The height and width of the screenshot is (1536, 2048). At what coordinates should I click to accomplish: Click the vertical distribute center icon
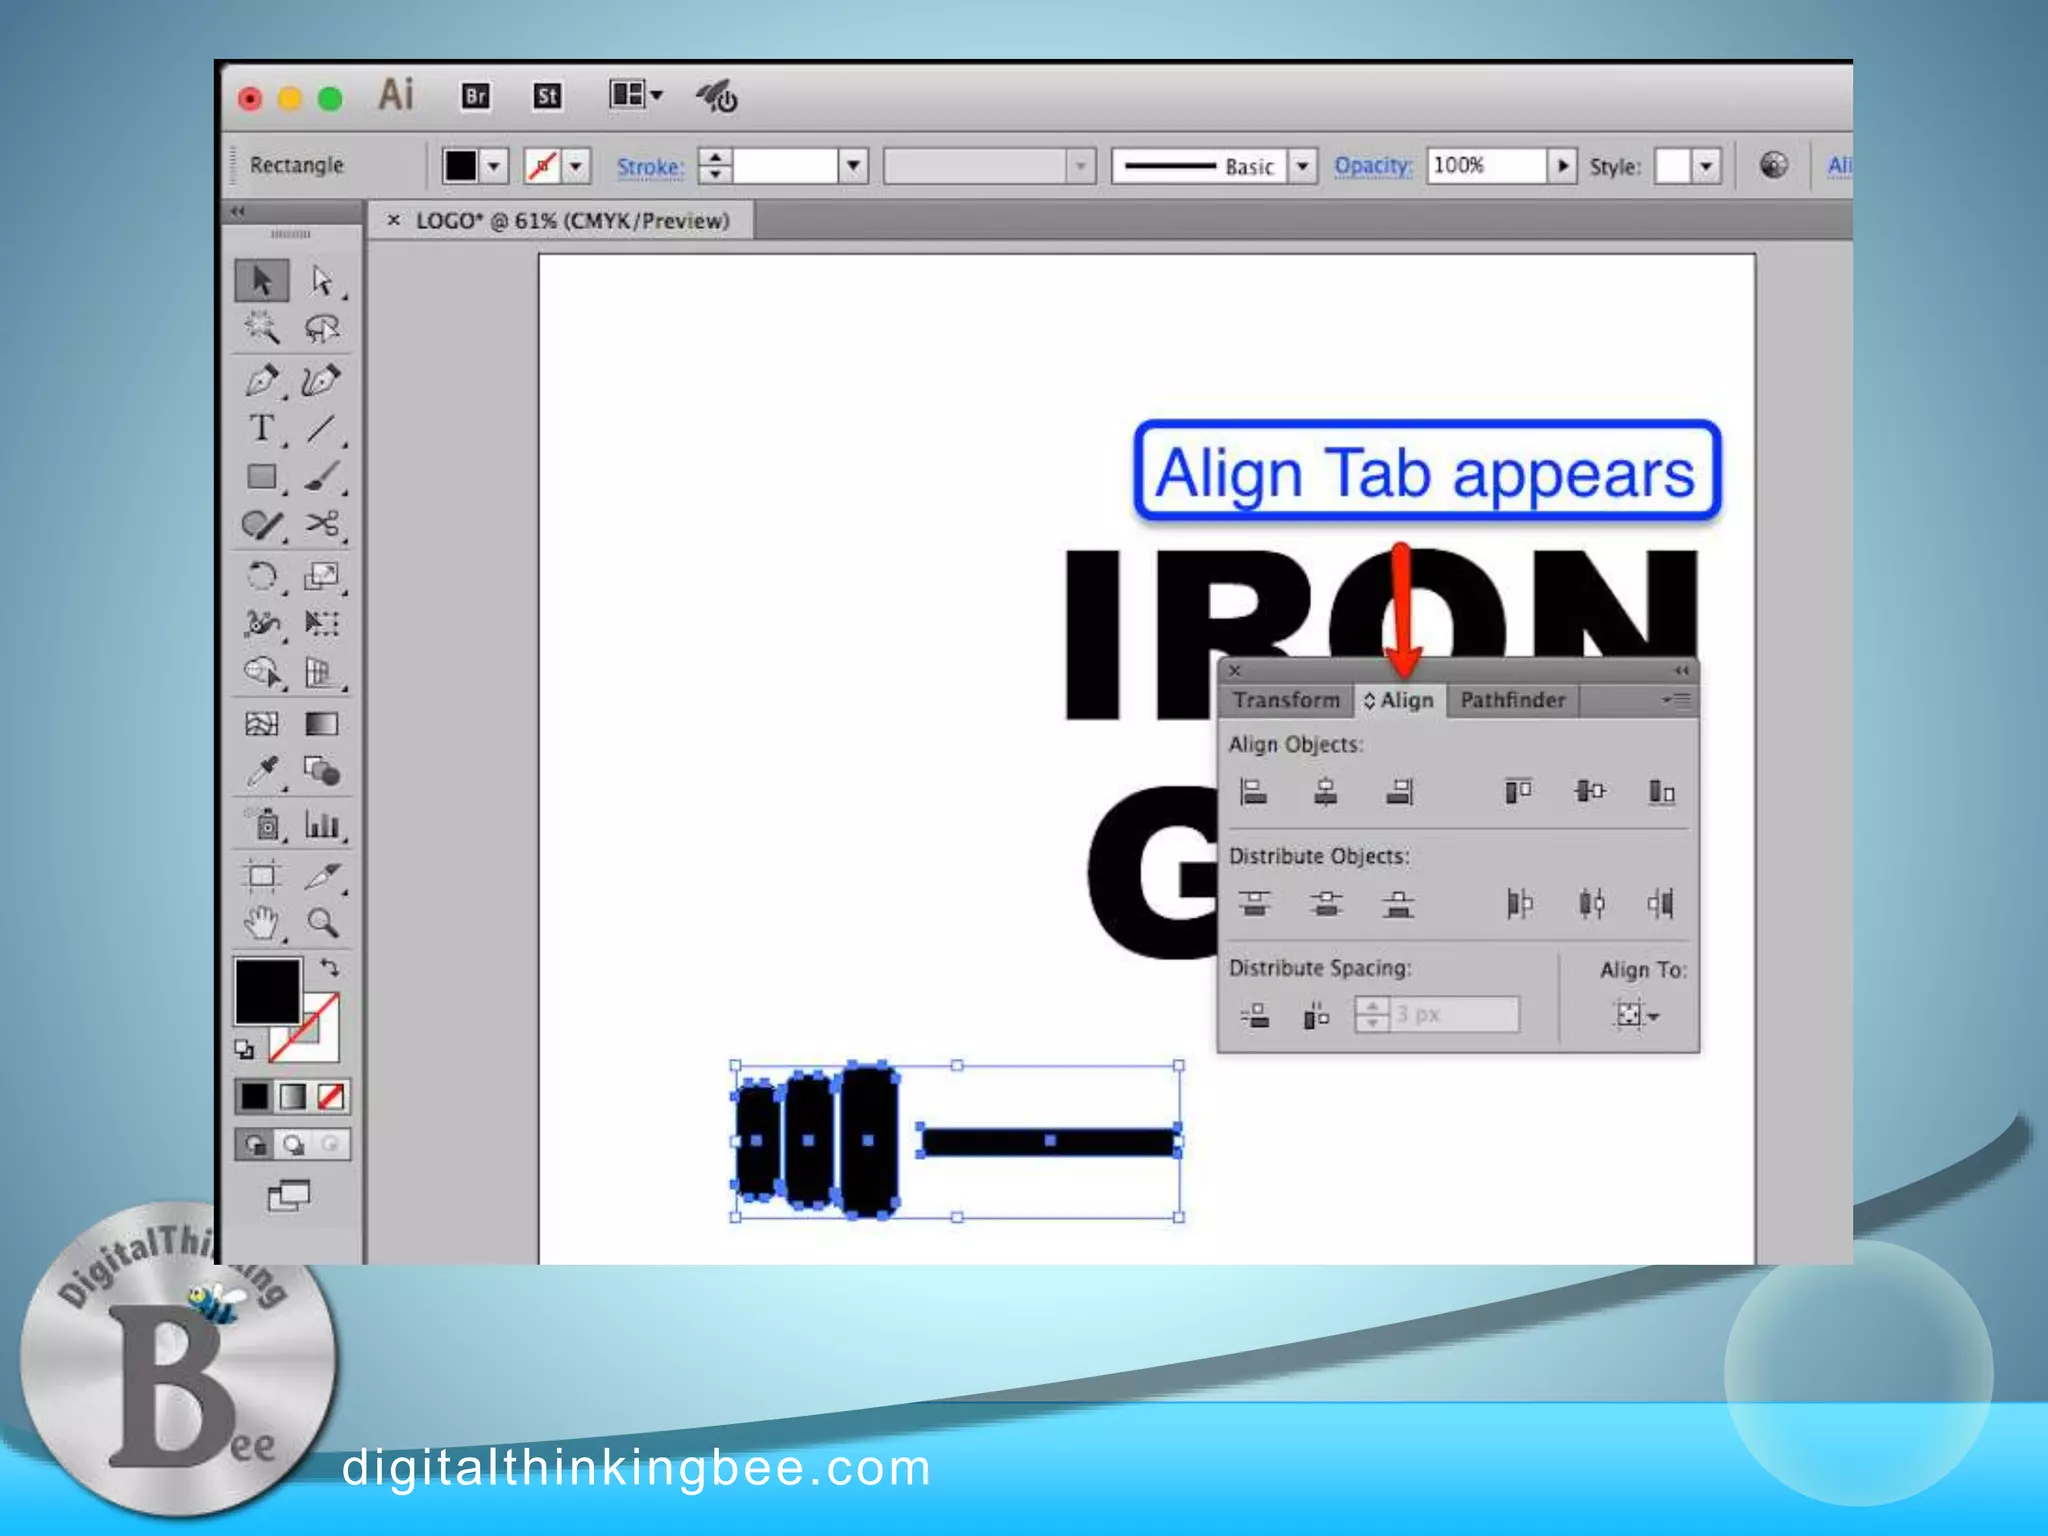[x=1326, y=904]
